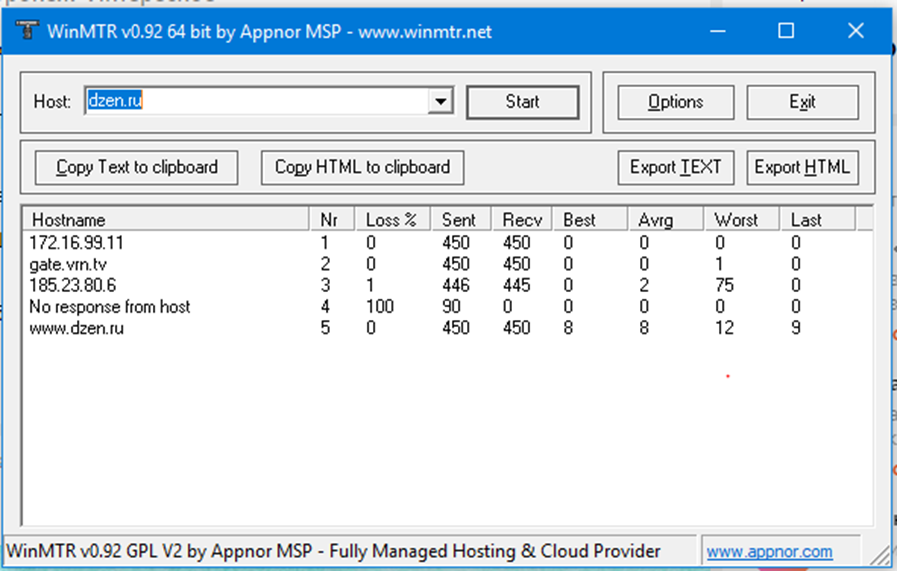Open the www.appnor.com link
This screenshot has width=897, height=571.
(769, 552)
